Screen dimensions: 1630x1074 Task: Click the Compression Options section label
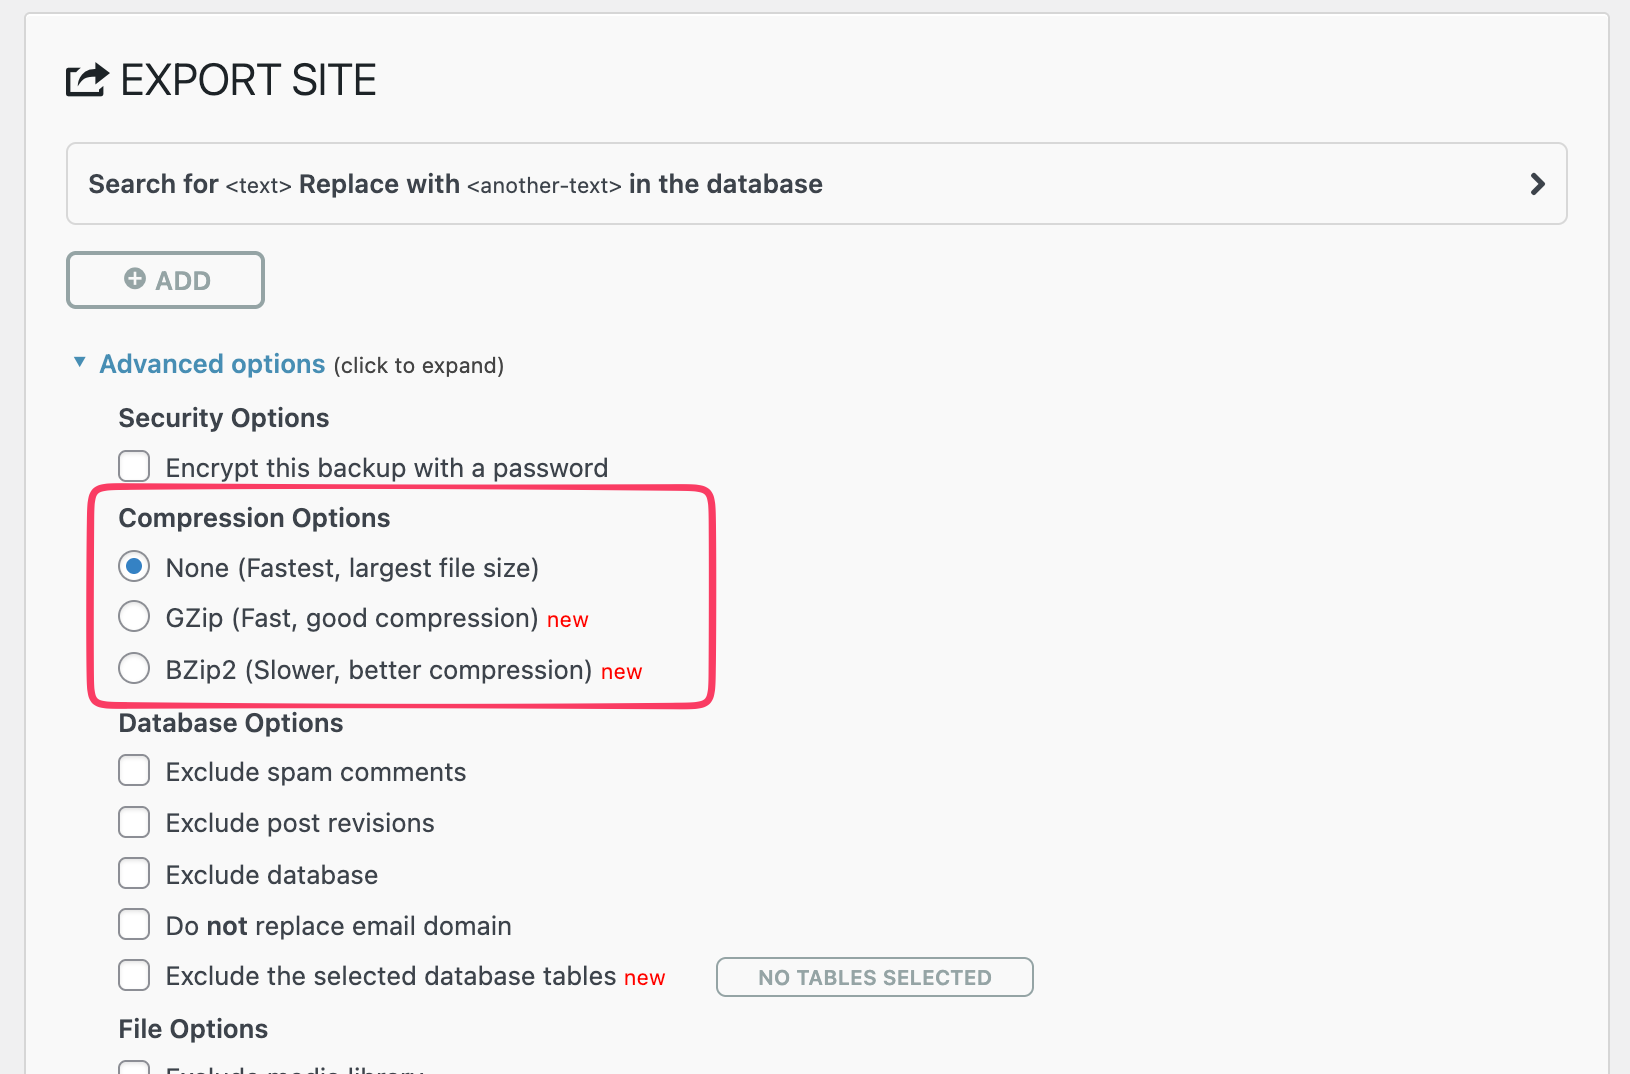[x=254, y=518]
